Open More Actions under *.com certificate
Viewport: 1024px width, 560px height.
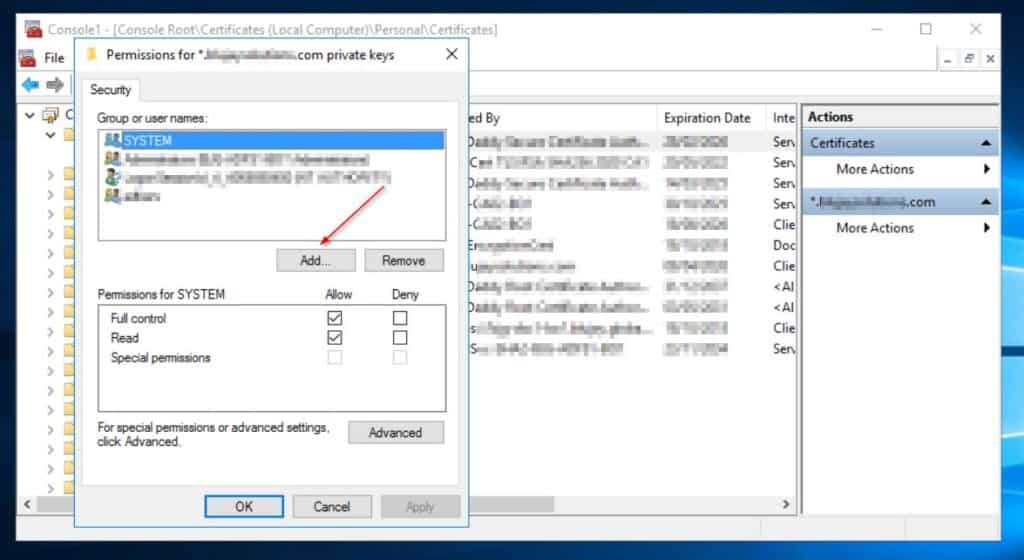(x=875, y=228)
